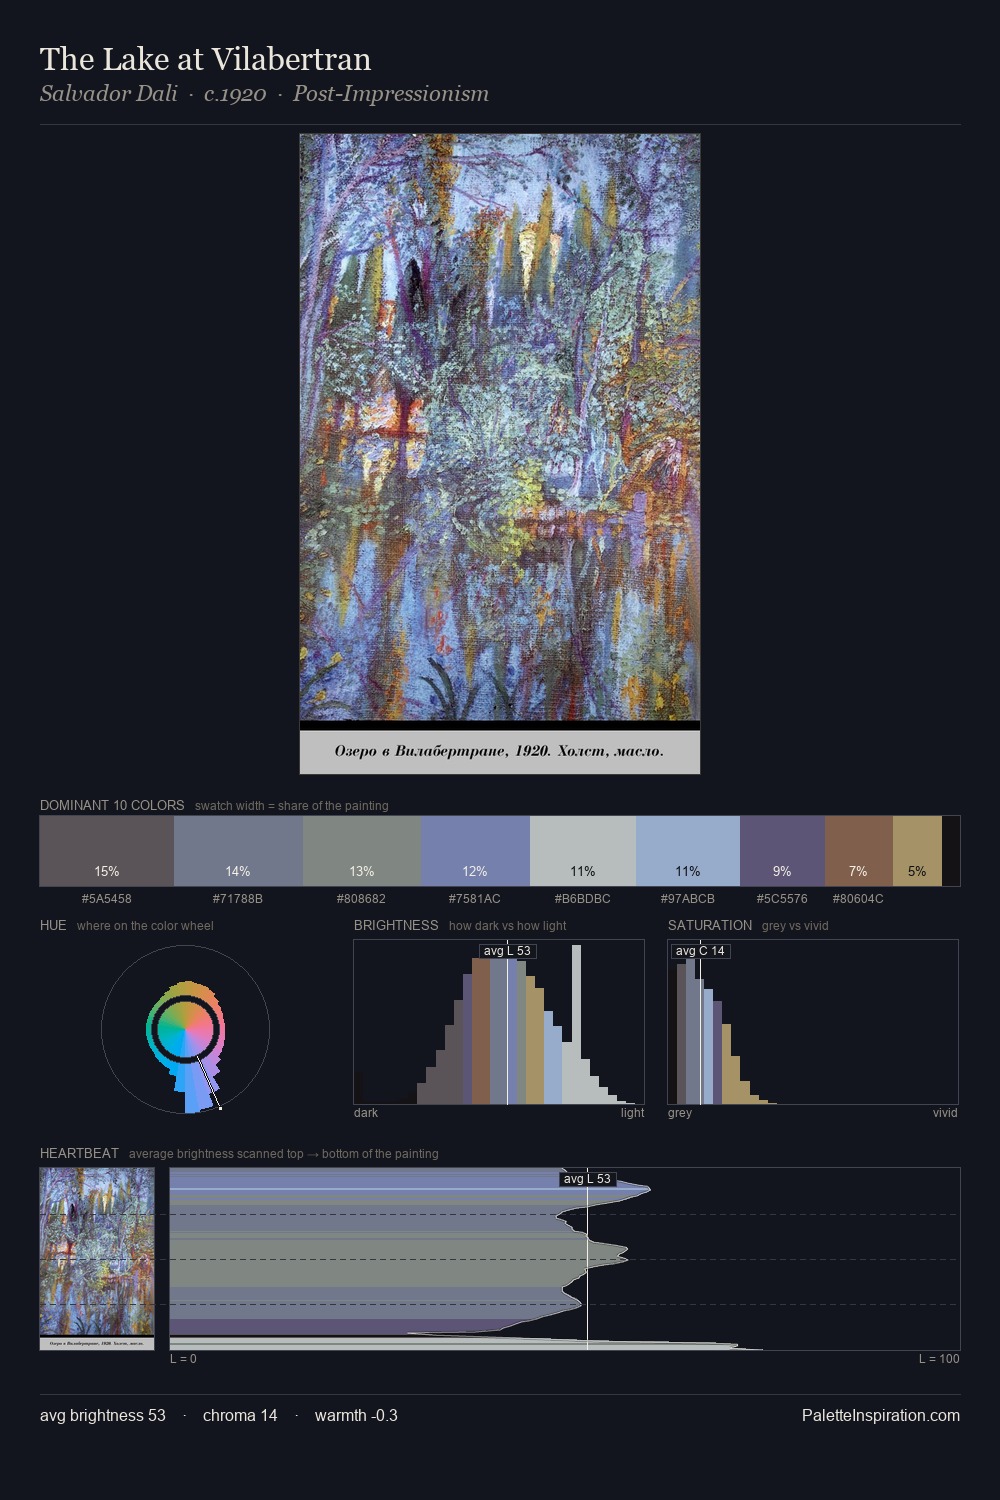Click the 'L = 0' axis label
The width and height of the screenshot is (1000, 1500).
183,1358
